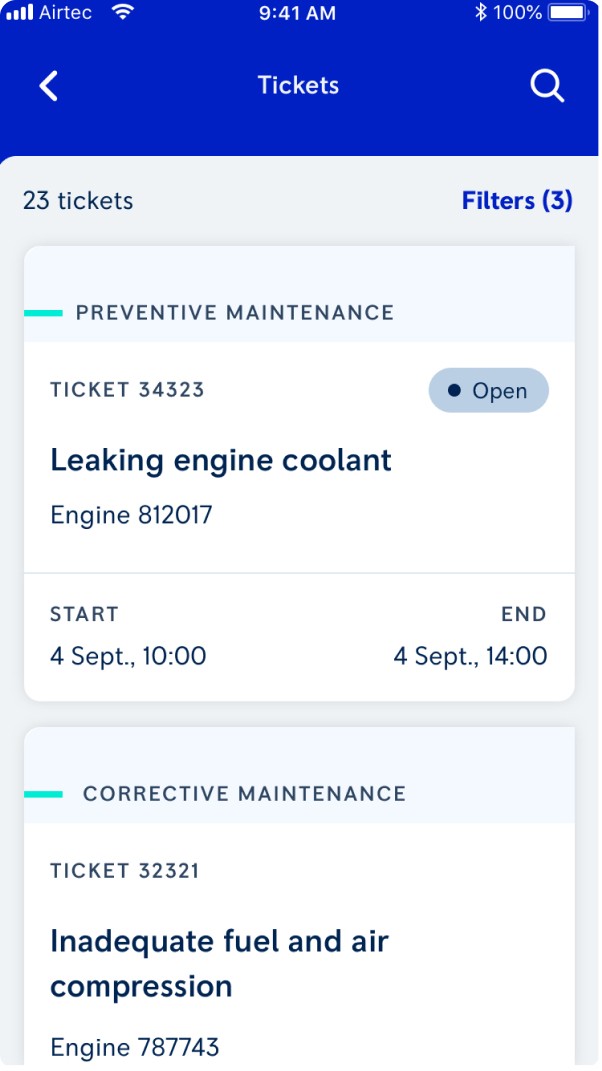Tap Ticket 32321 number label
602x1071 pixels.
(125, 871)
